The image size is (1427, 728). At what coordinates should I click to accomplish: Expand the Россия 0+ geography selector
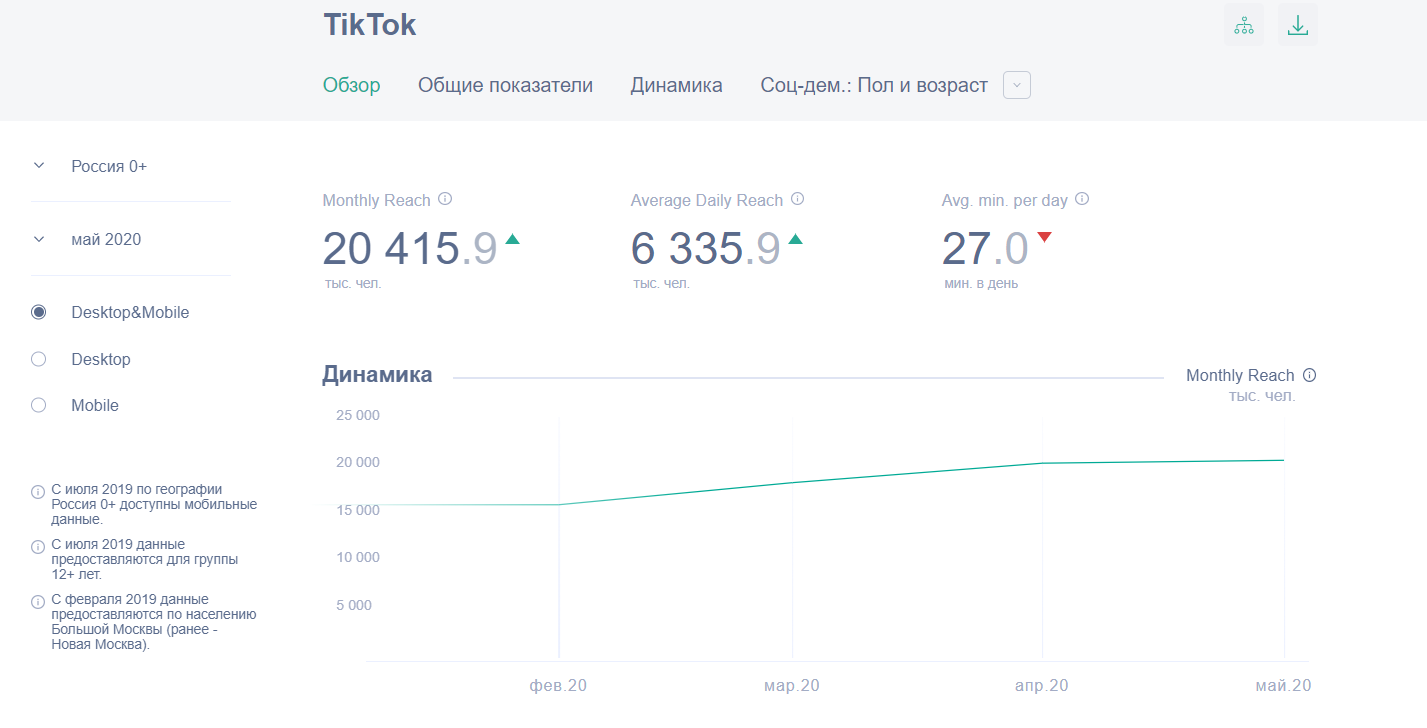(39, 166)
